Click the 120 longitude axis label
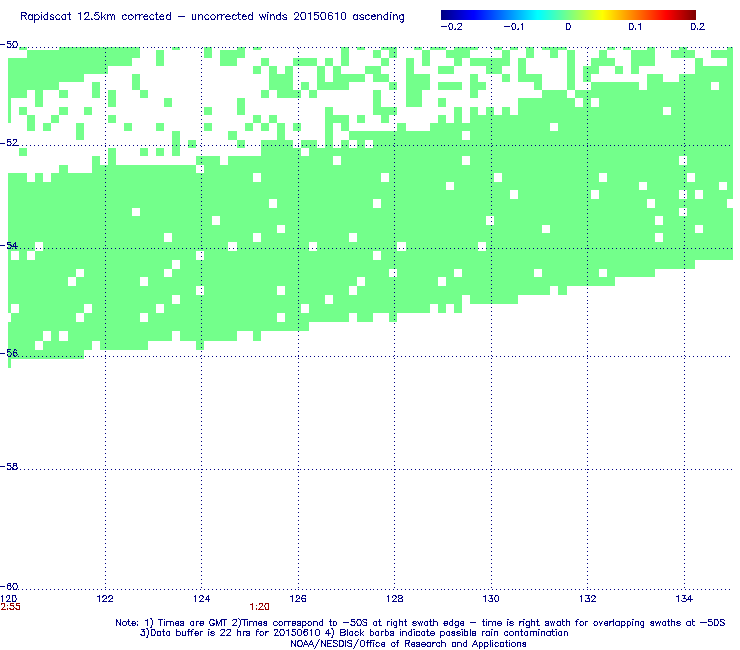The width and height of the screenshot is (740, 650). click(9, 599)
